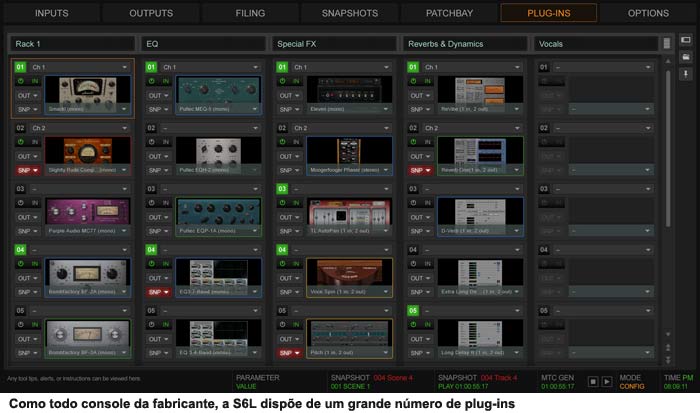The width and height of the screenshot is (700, 413).
Task: Toggle power for Pultec MEQ-5 slot
Action: coord(152,81)
